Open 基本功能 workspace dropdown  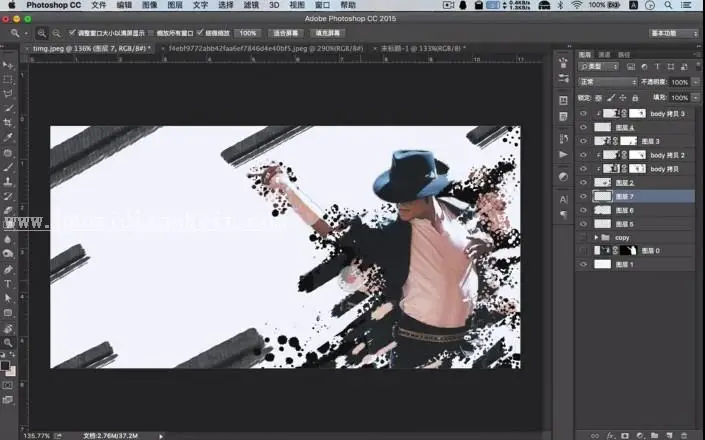(673, 33)
